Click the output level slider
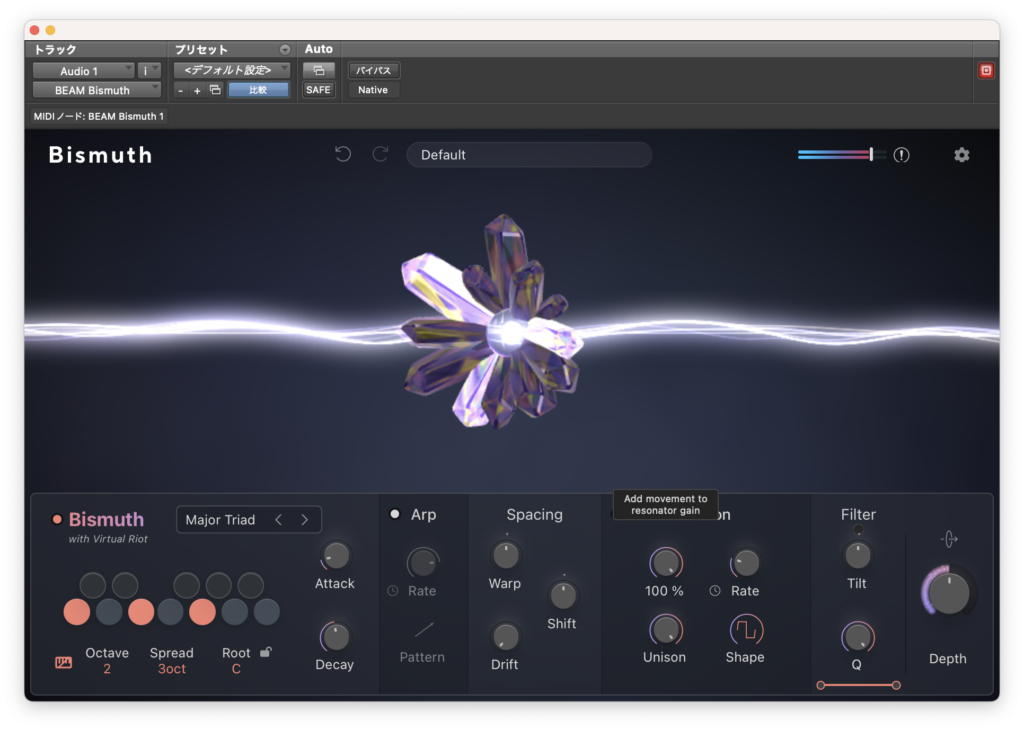The width and height of the screenshot is (1024, 730). (x=841, y=155)
